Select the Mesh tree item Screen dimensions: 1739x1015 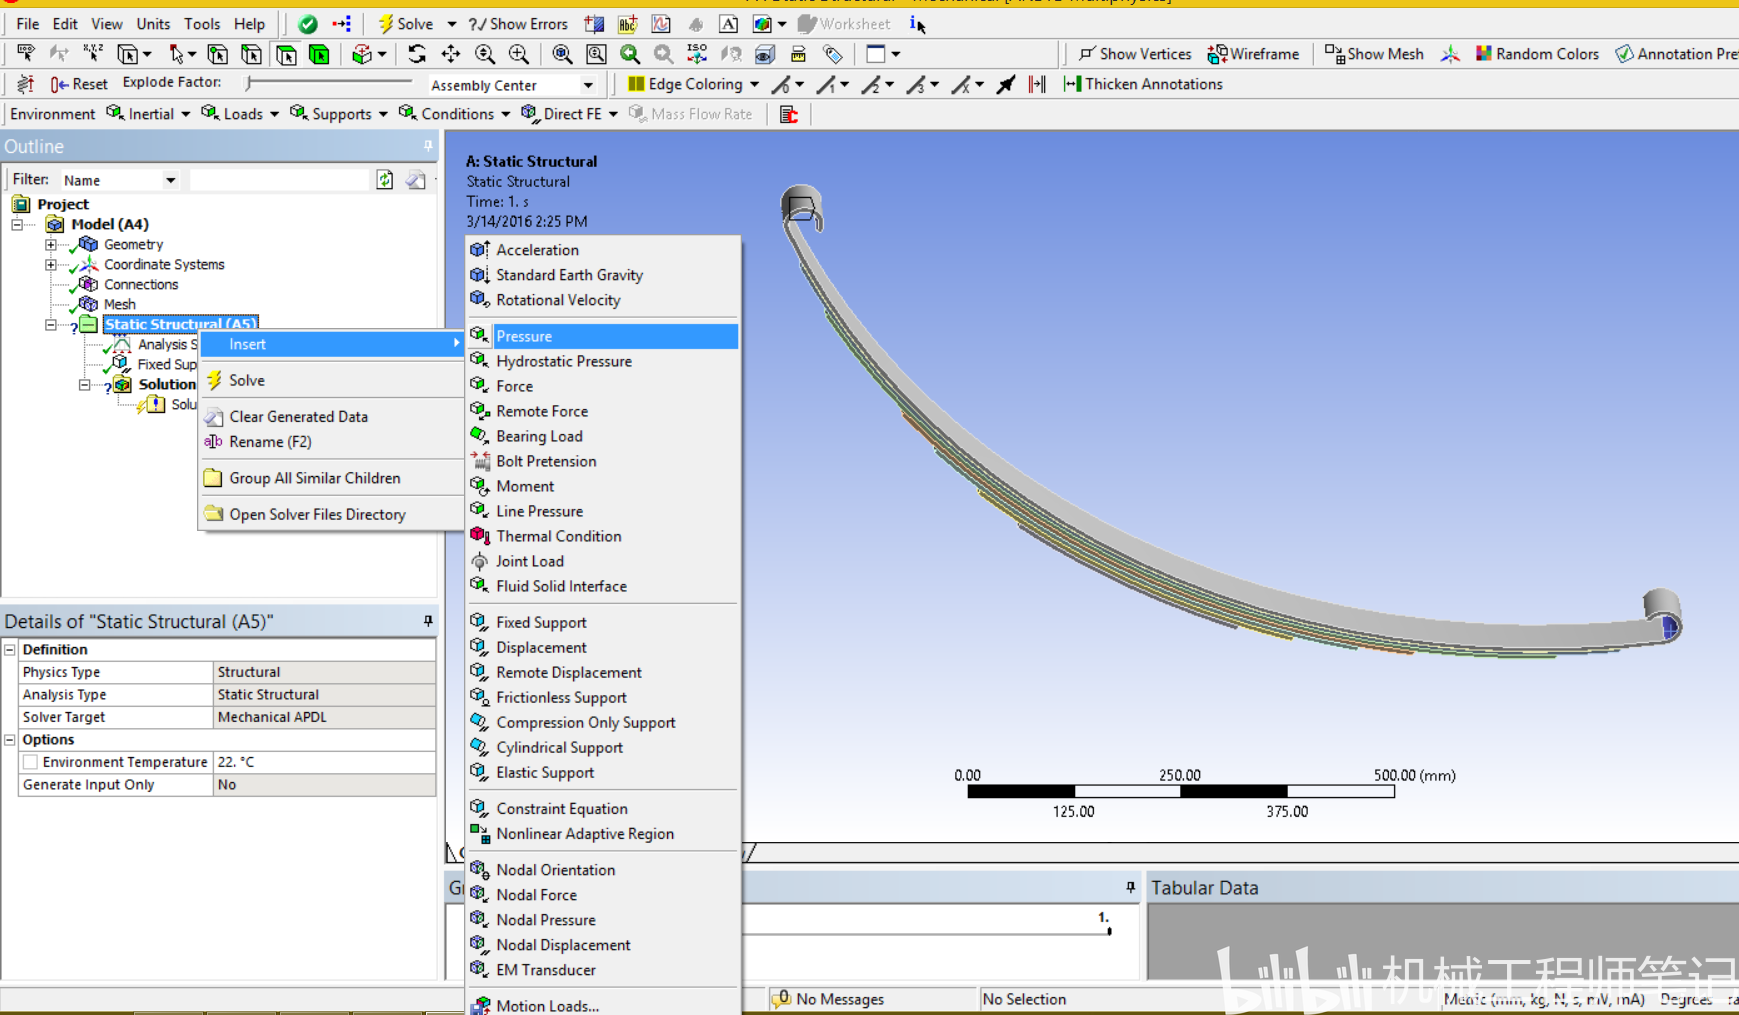(119, 304)
